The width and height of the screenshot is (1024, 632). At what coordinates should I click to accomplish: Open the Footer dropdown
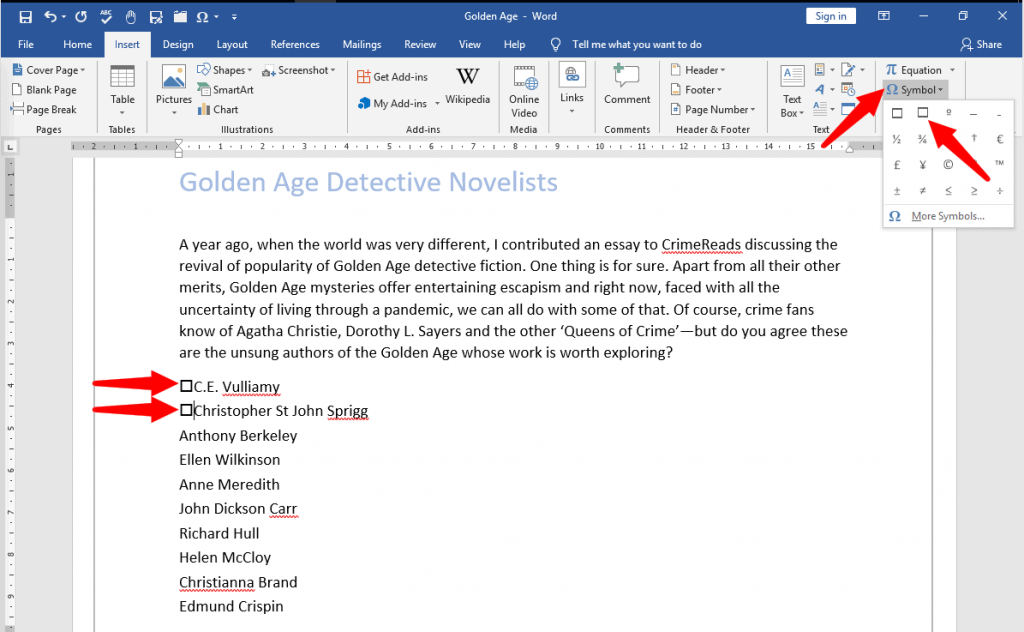click(696, 89)
